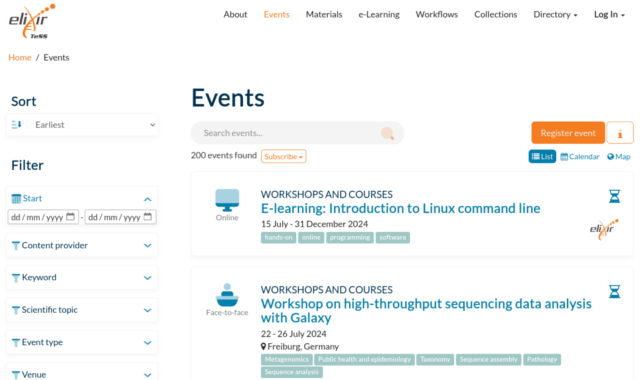640x380 pixels.
Task: Open the Workflows nav item
Action: pyautogui.click(x=437, y=15)
